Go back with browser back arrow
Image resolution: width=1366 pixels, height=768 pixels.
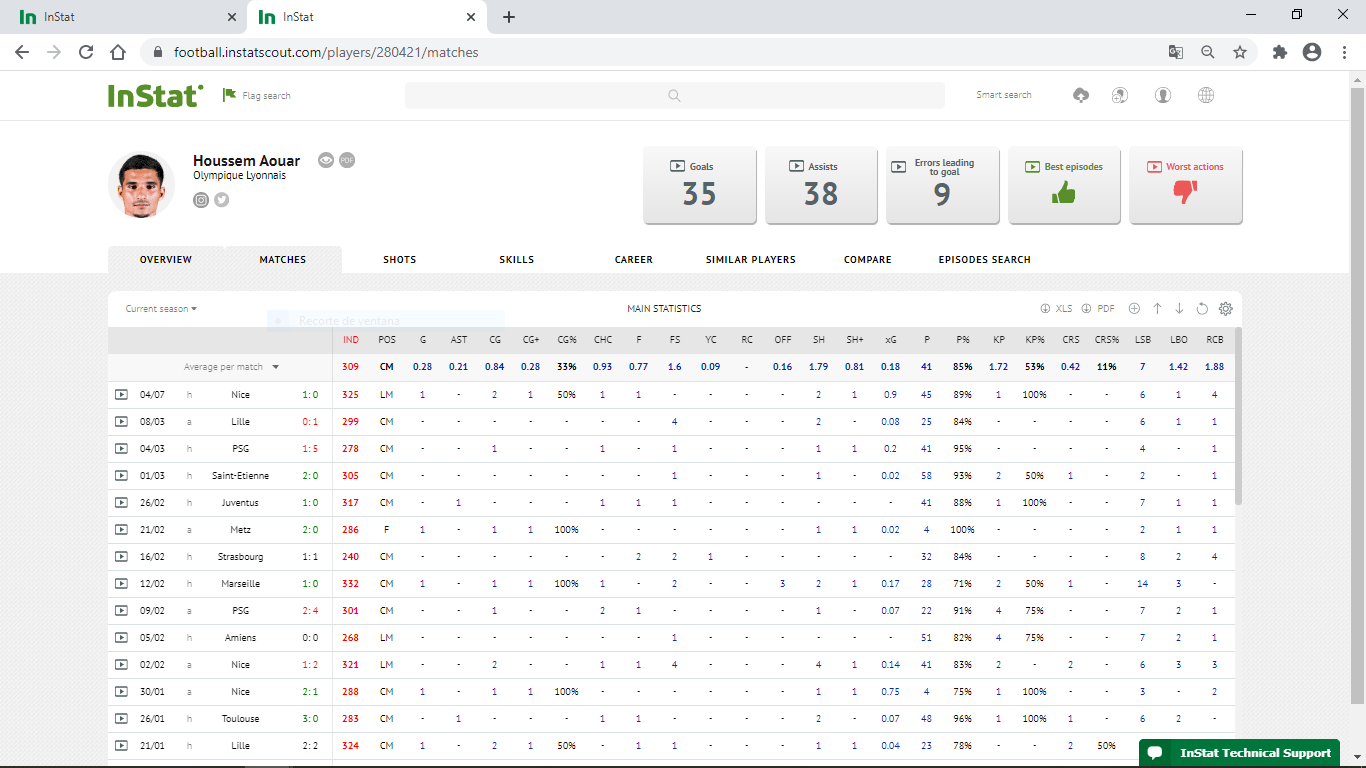22,52
